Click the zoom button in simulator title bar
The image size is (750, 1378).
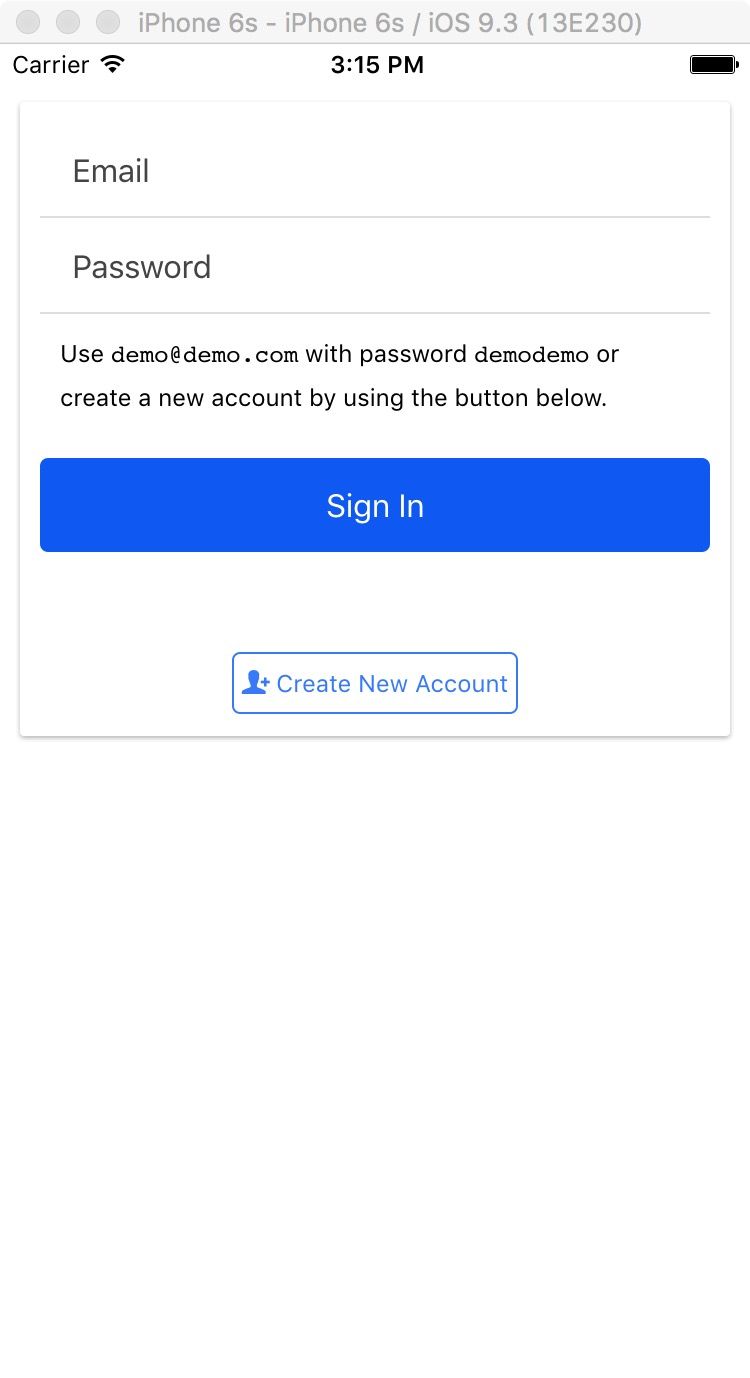107,22
